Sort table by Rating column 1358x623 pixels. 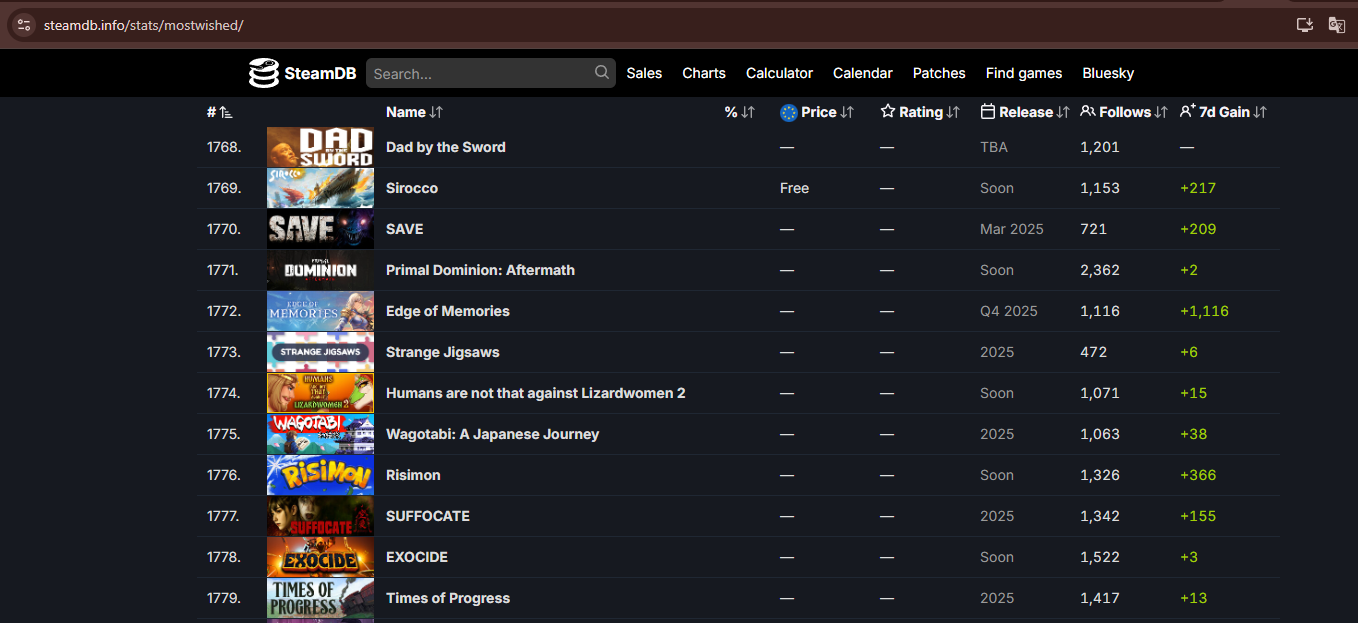coord(920,112)
